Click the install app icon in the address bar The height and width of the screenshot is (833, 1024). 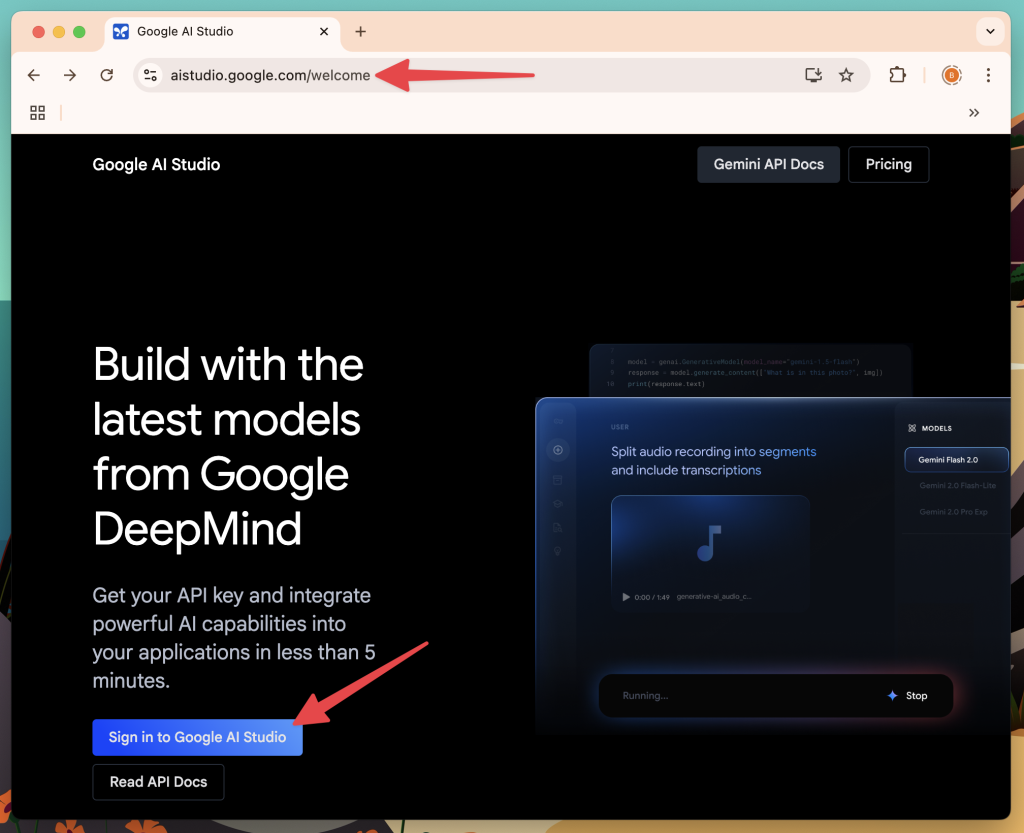(813, 75)
